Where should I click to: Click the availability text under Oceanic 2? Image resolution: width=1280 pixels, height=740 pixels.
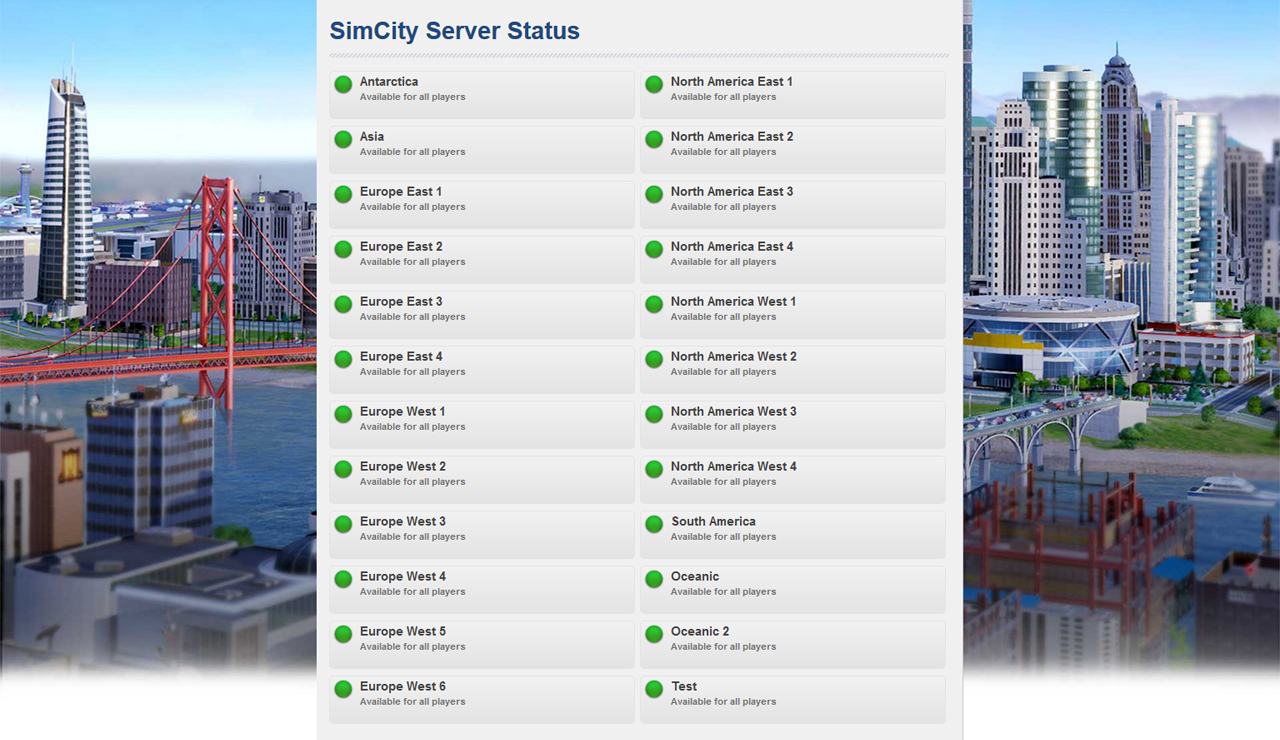point(723,647)
